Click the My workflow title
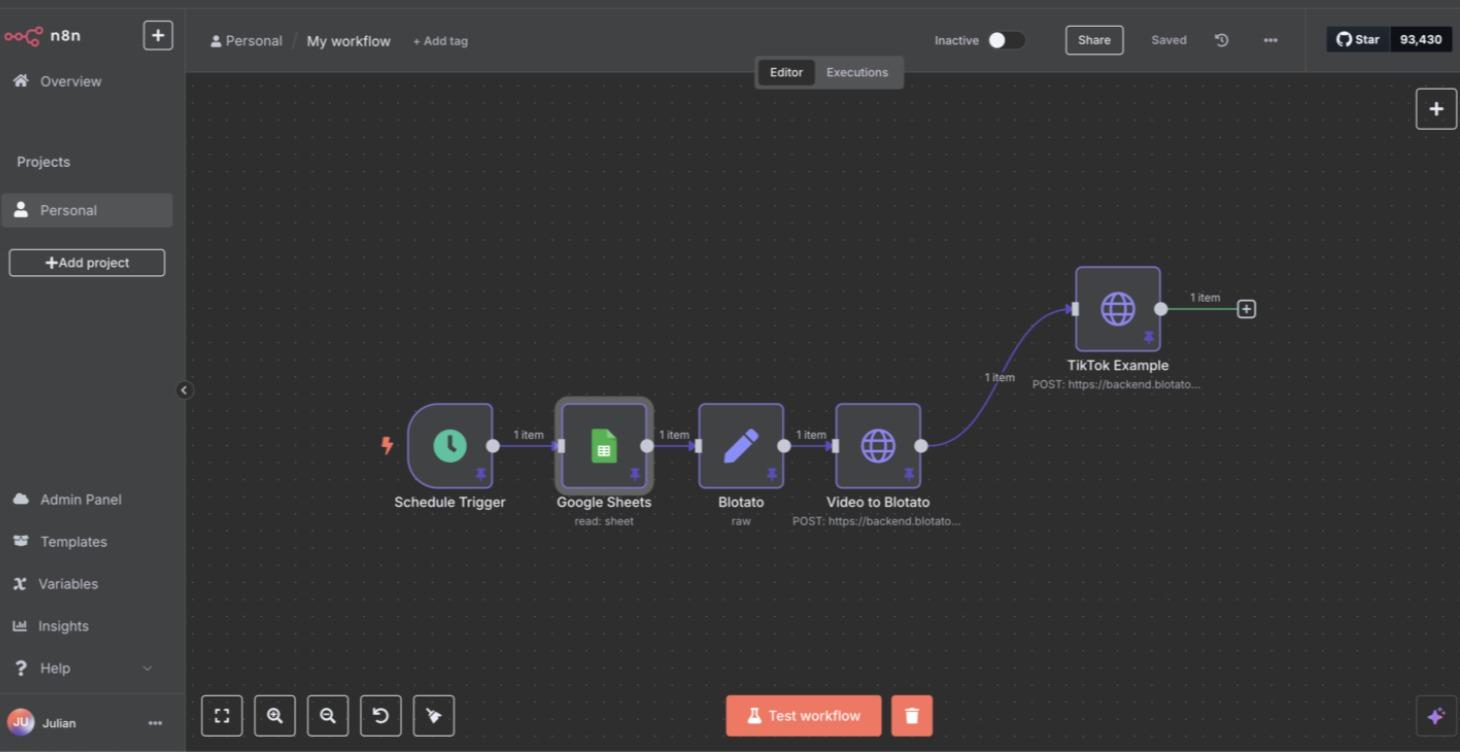Viewport: 1460px width, 752px height. pos(348,41)
